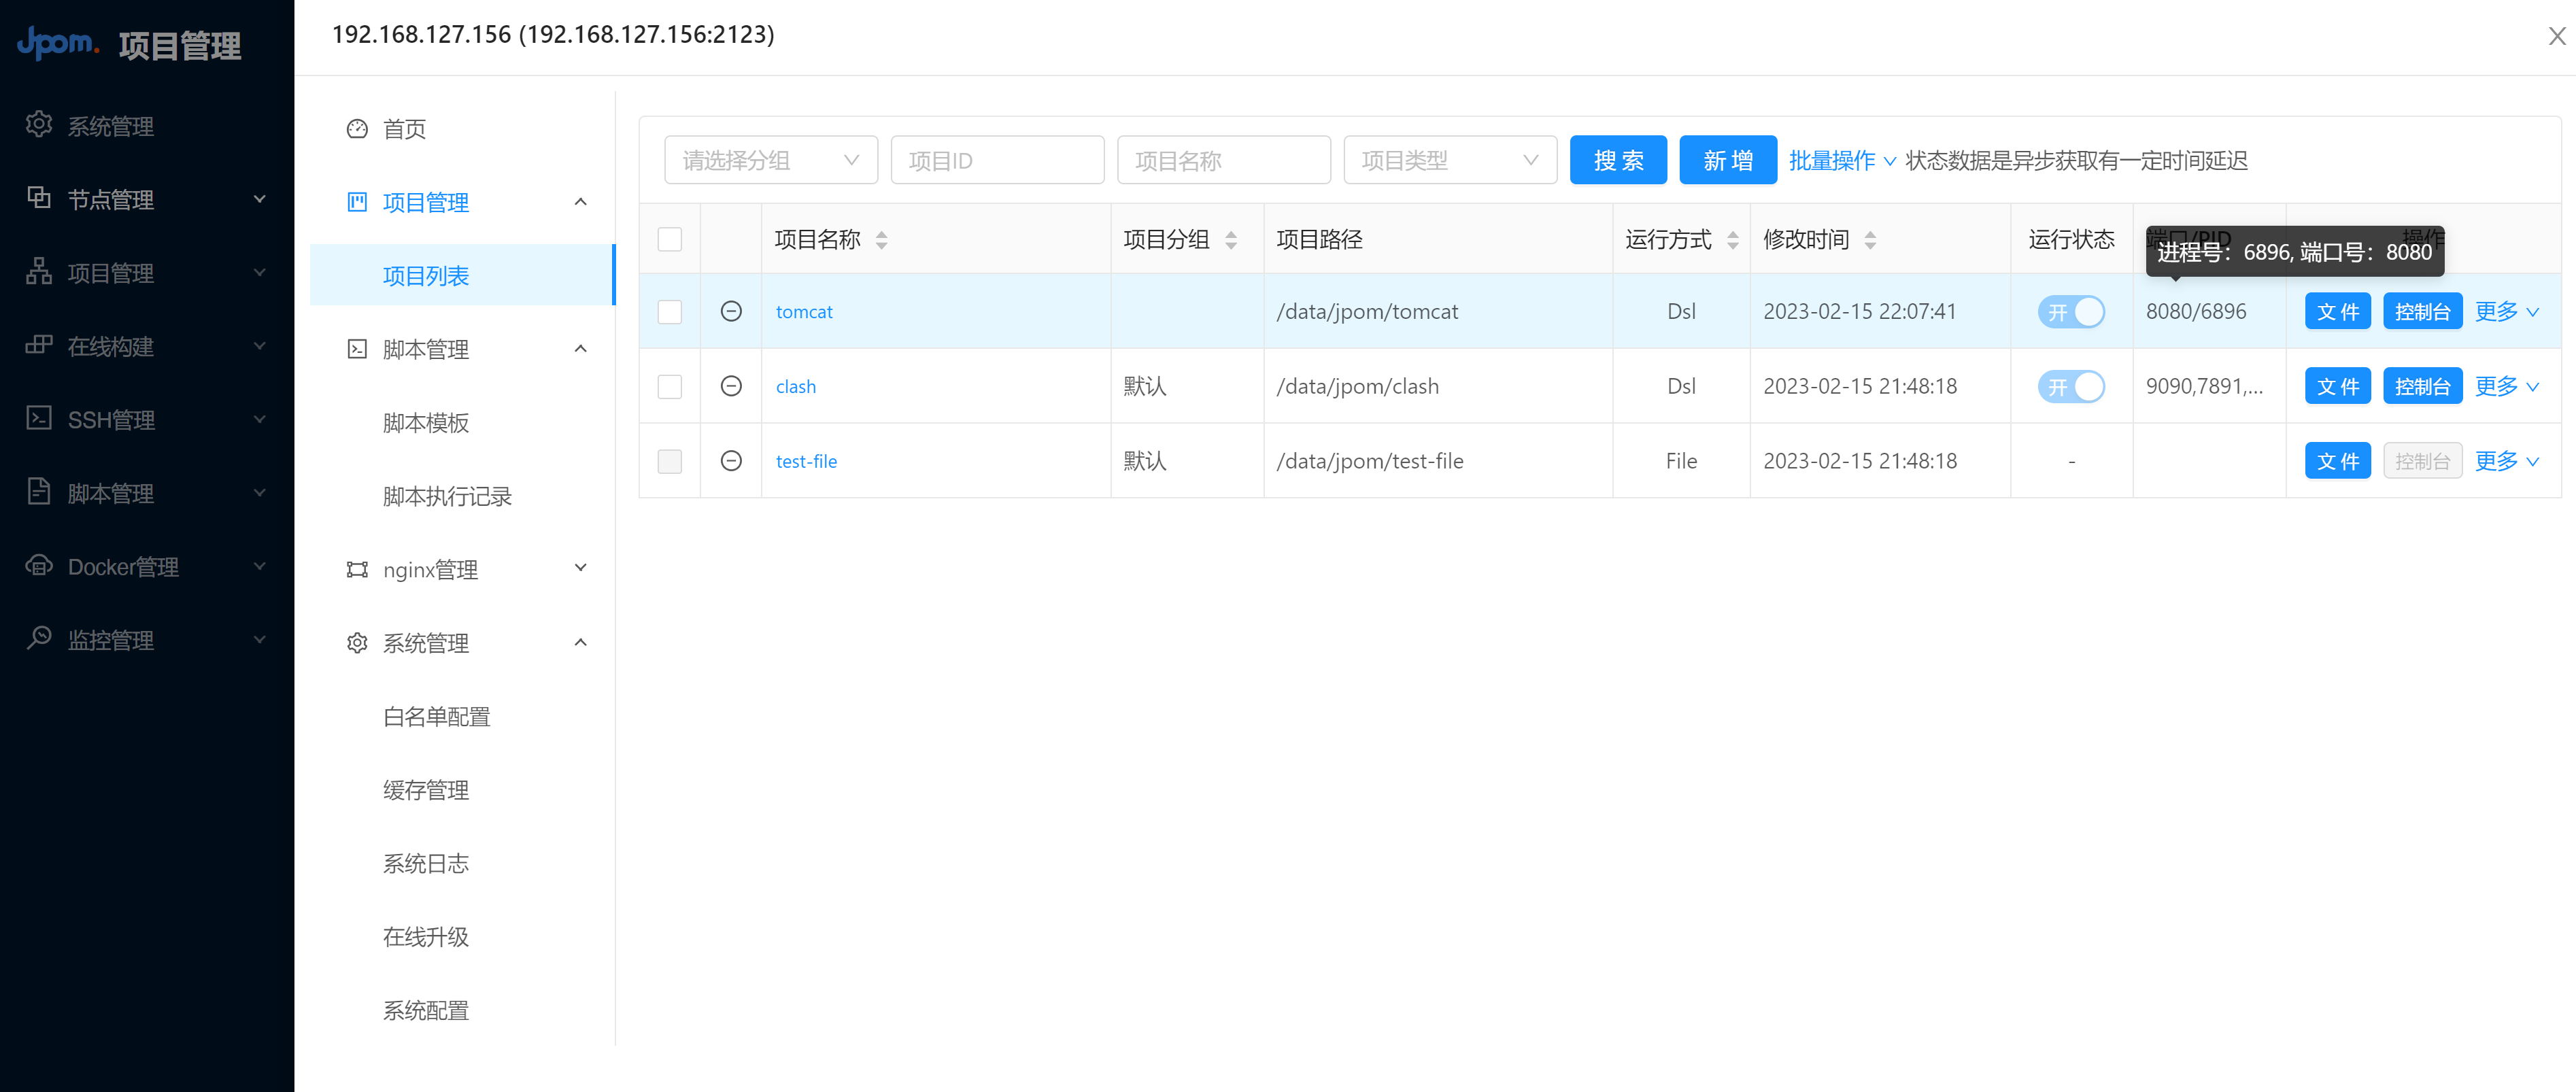Open 更多 menu for tomcat
This screenshot has height=1092, width=2576.
pyautogui.click(x=2507, y=311)
